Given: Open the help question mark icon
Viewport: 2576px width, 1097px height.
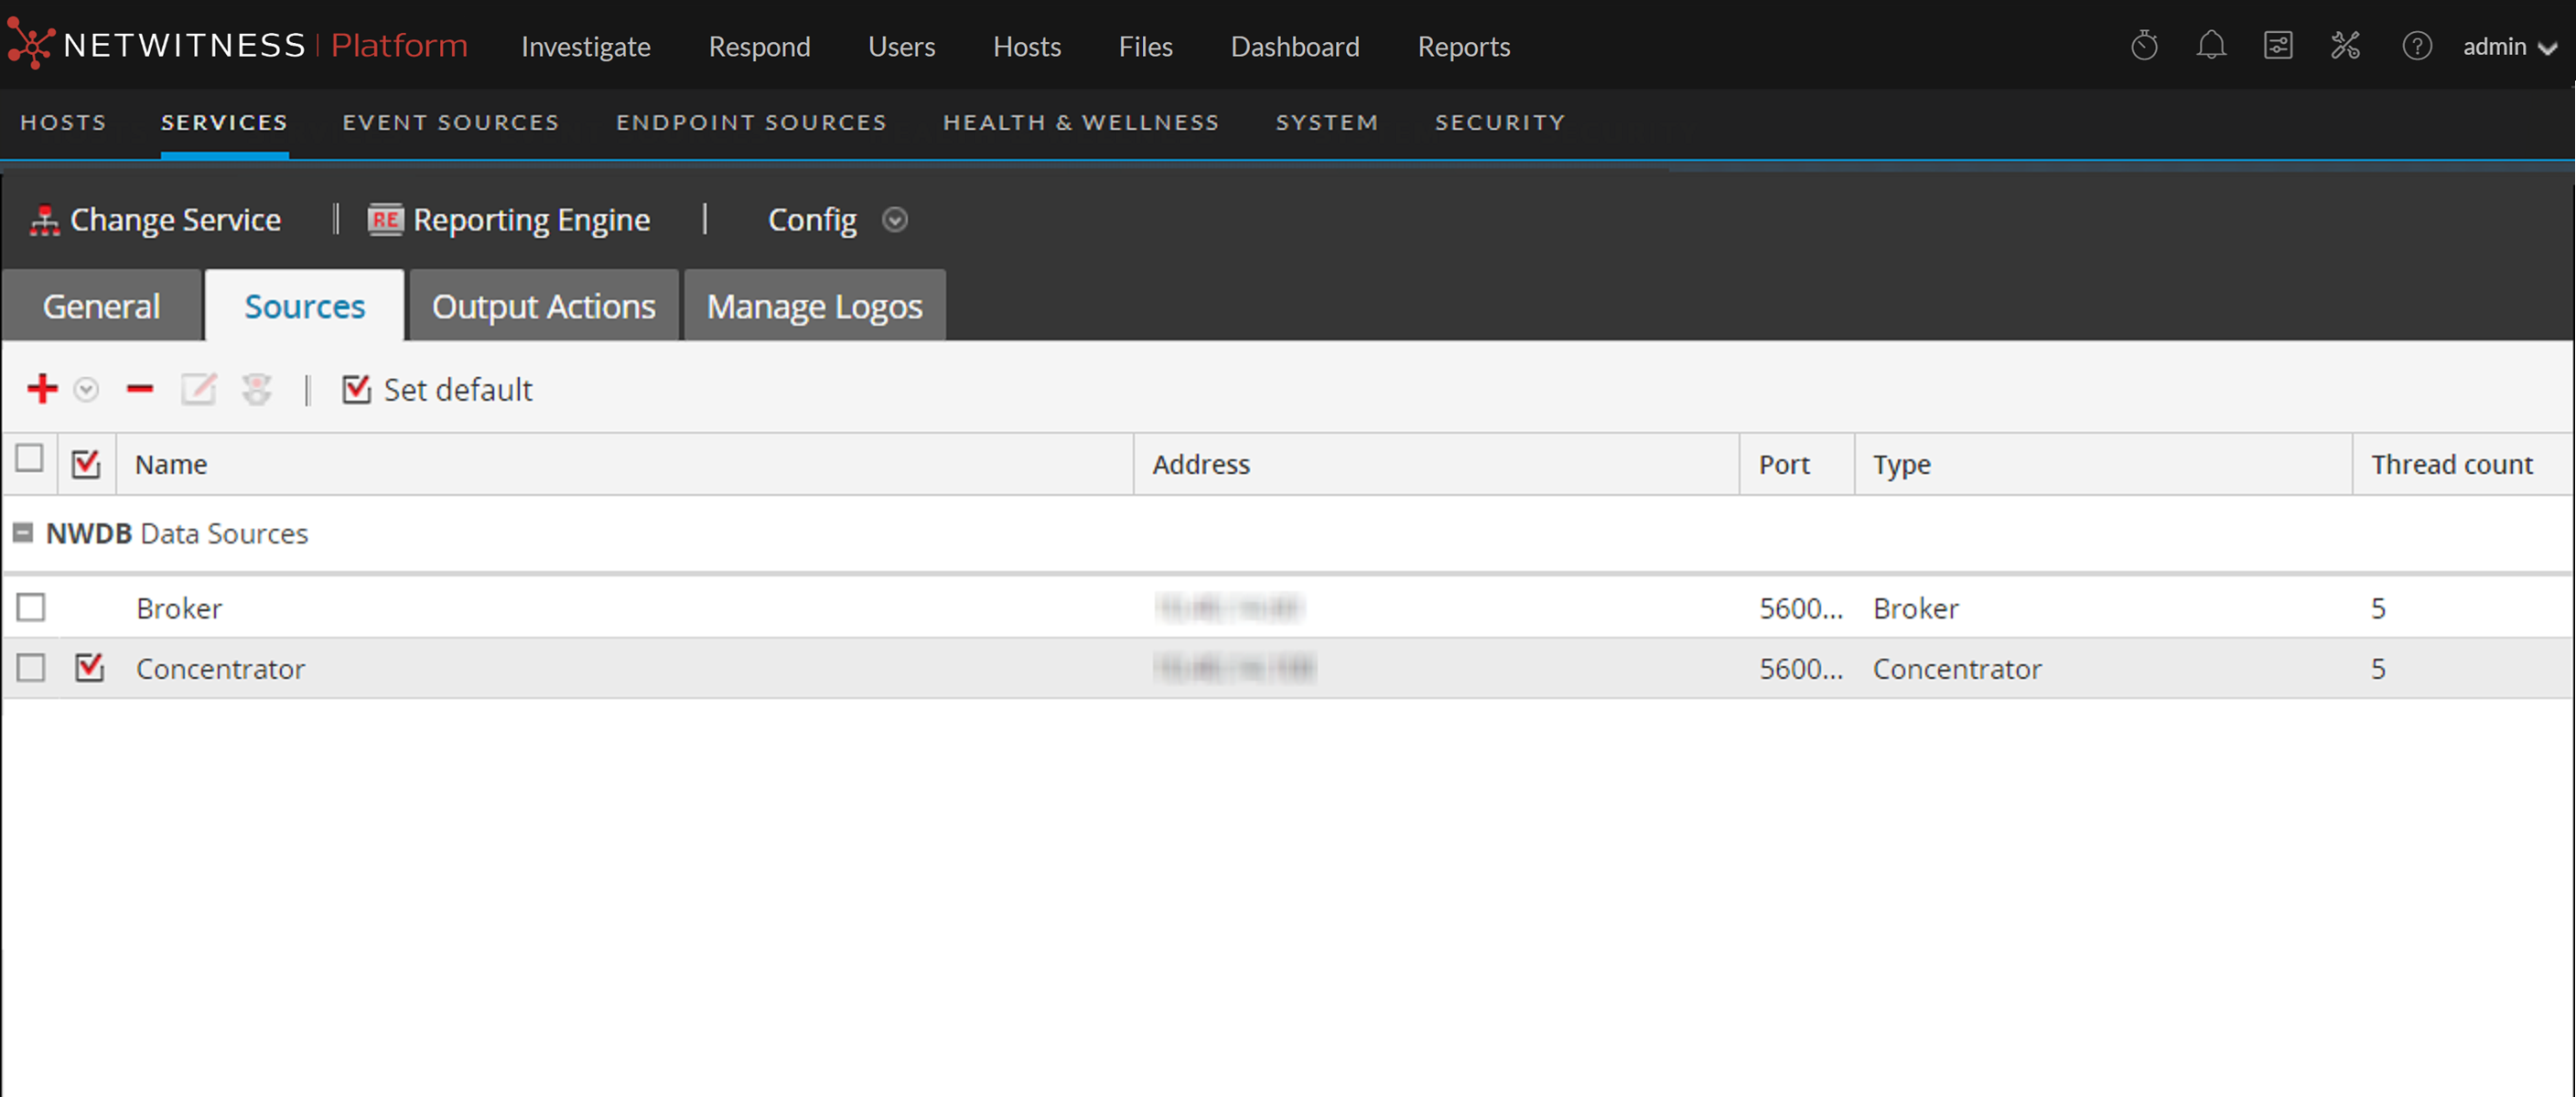Looking at the screenshot, I should click(x=2416, y=46).
